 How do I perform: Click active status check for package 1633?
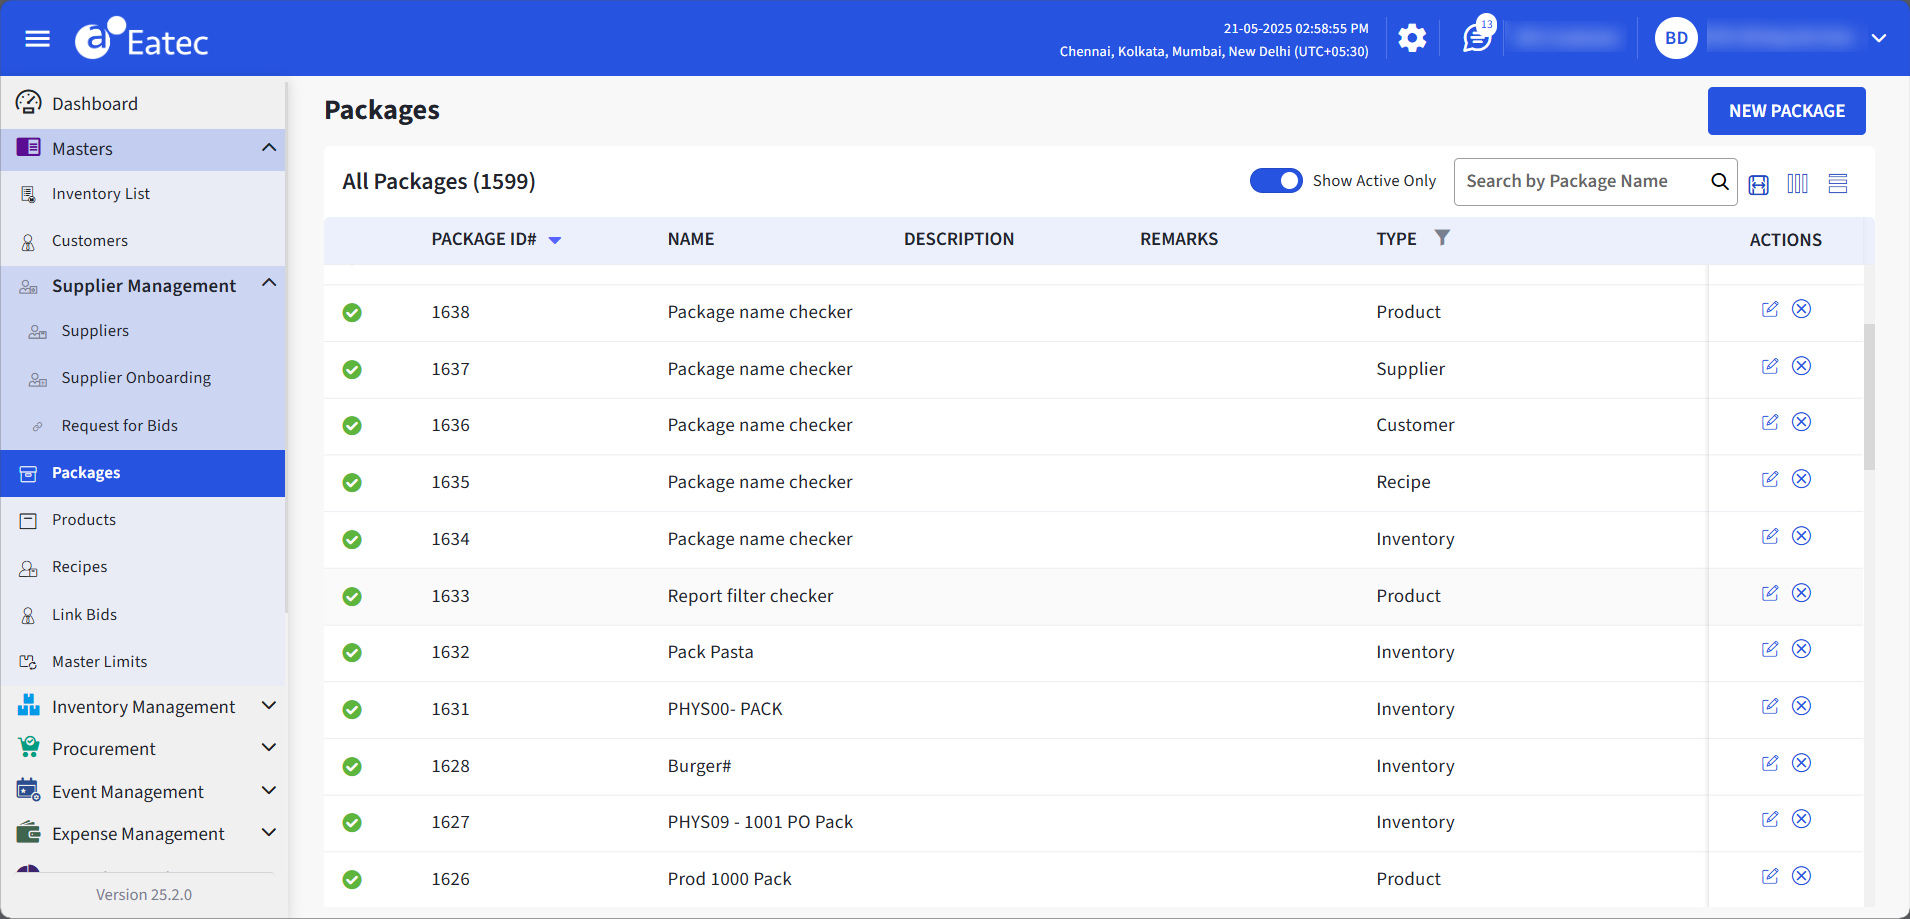[x=352, y=597]
